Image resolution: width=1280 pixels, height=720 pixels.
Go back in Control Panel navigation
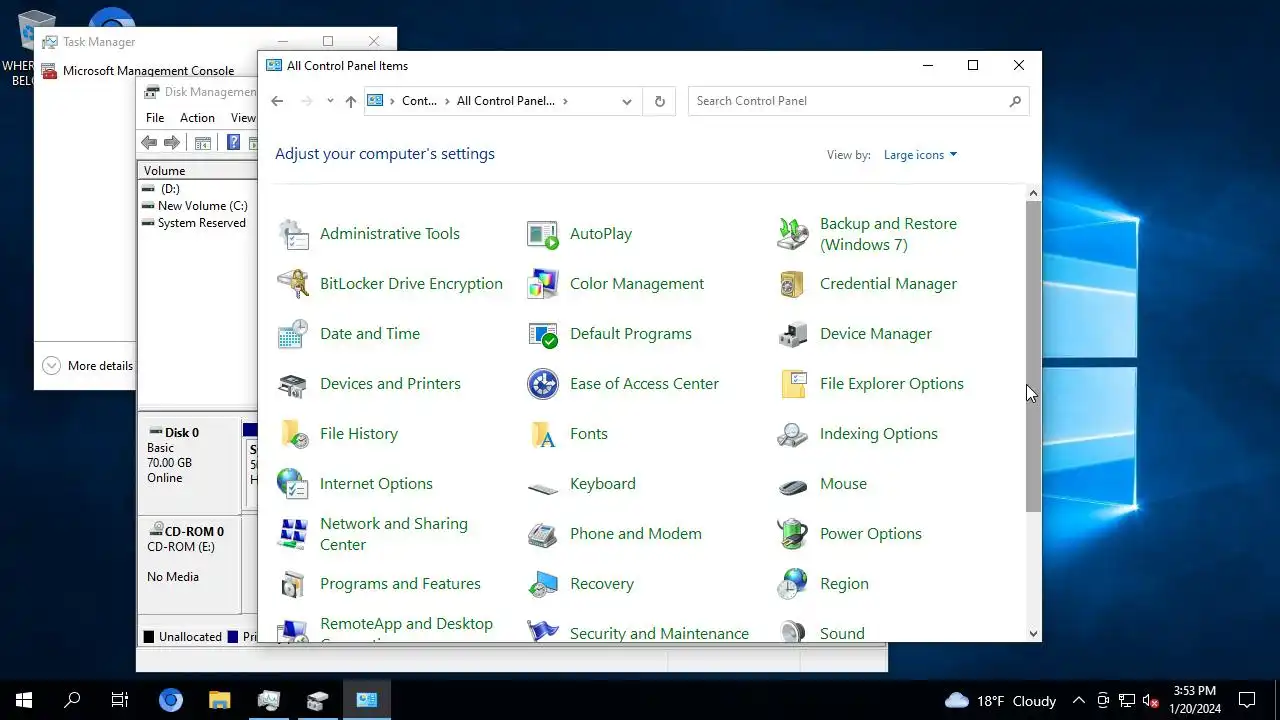coord(277,101)
